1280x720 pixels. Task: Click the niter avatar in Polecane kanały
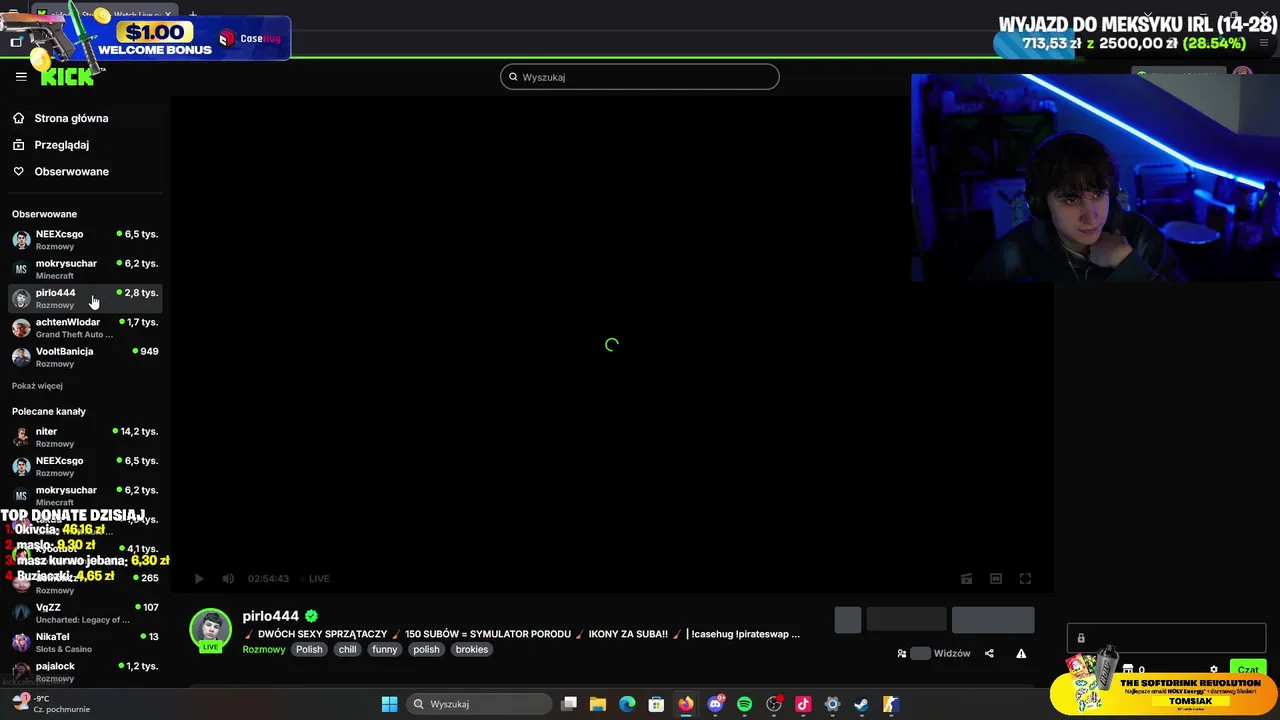(21, 437)
